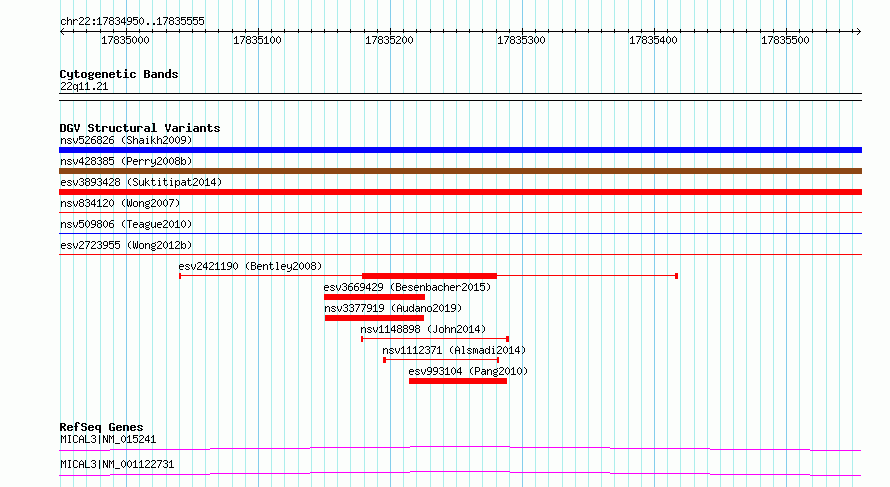Viewport: 890px width, 487px height.
Task: Click the DGV Structural Variants track heading
Action: 140,128
